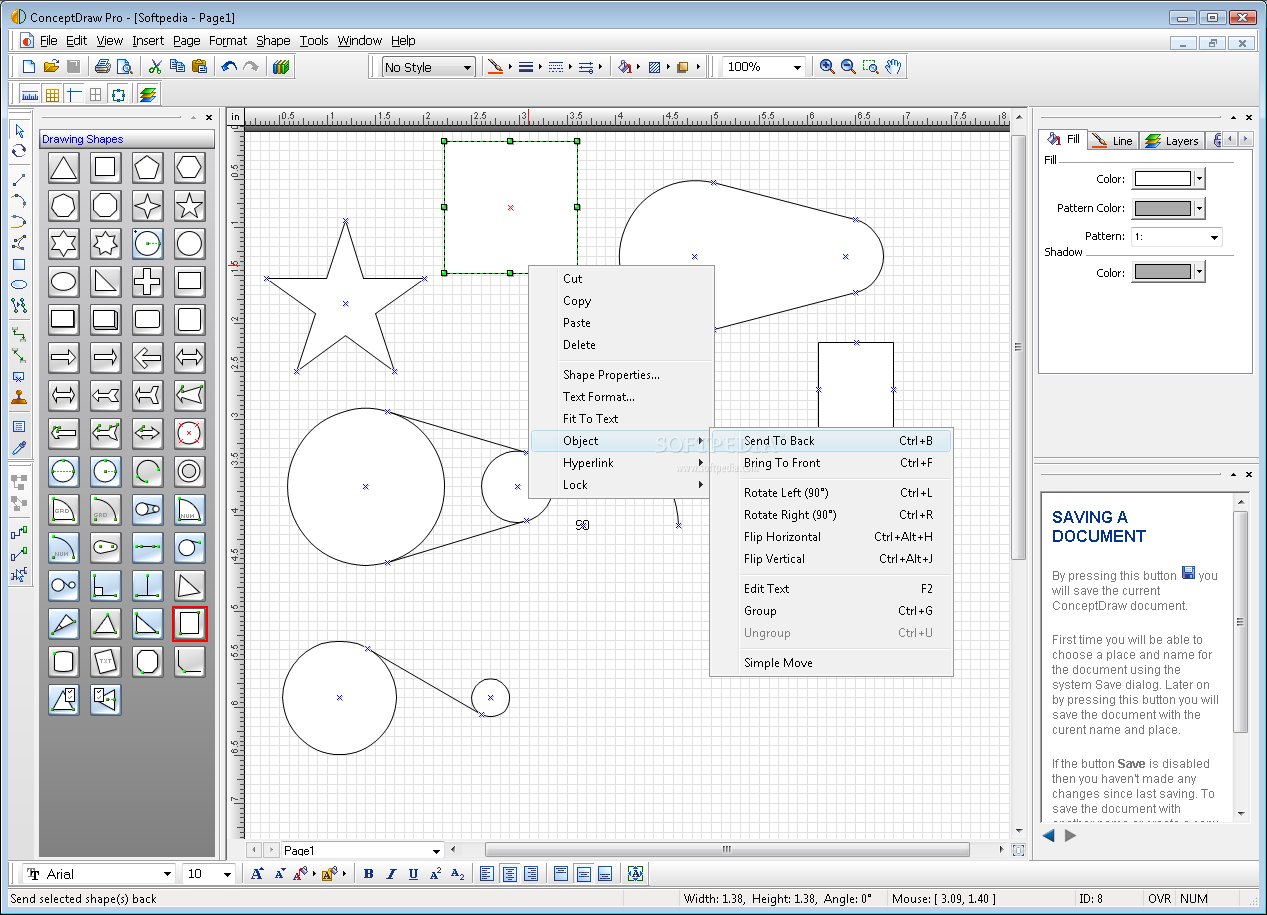1267x915 pixels.
Task: Pick the pentagon shape in Drawing Shapes
Action: [x=148, y=167]
